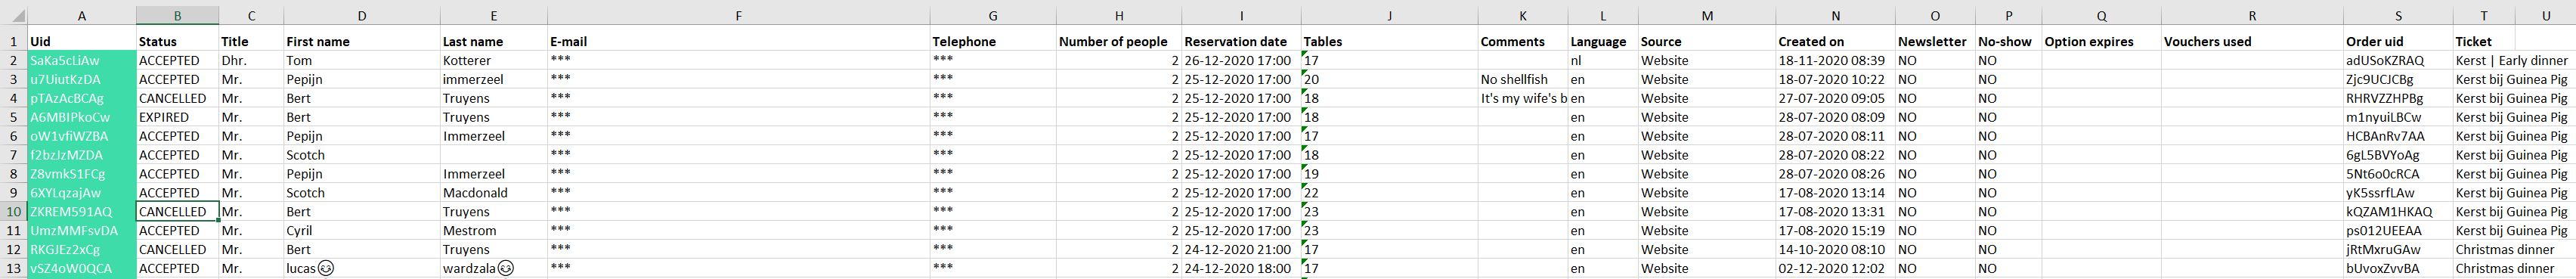Click the 'Kerst | Early dinner' ticket cell
This screenshot has height=279, width=2576.
[x=2513, y=61]
